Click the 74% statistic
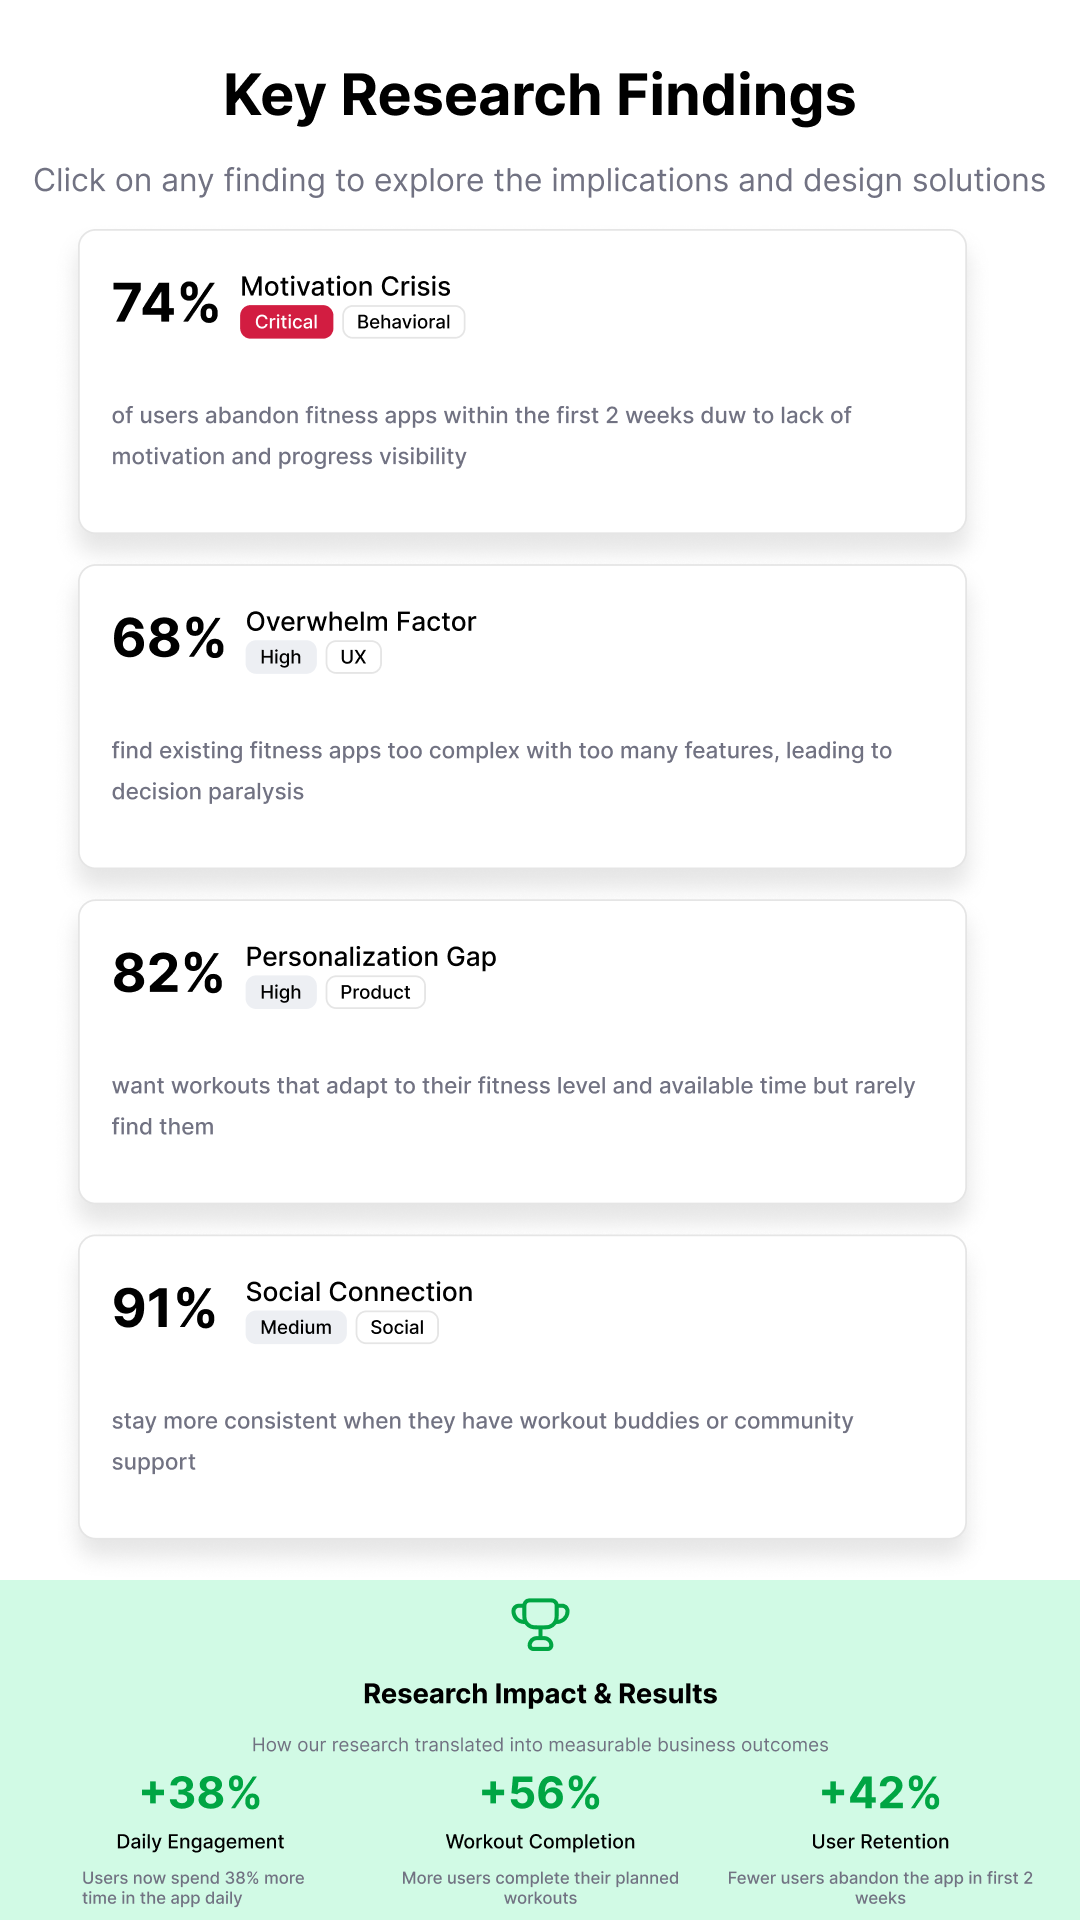Viewport: 1080px width, 1920px height. coord(166,303)
